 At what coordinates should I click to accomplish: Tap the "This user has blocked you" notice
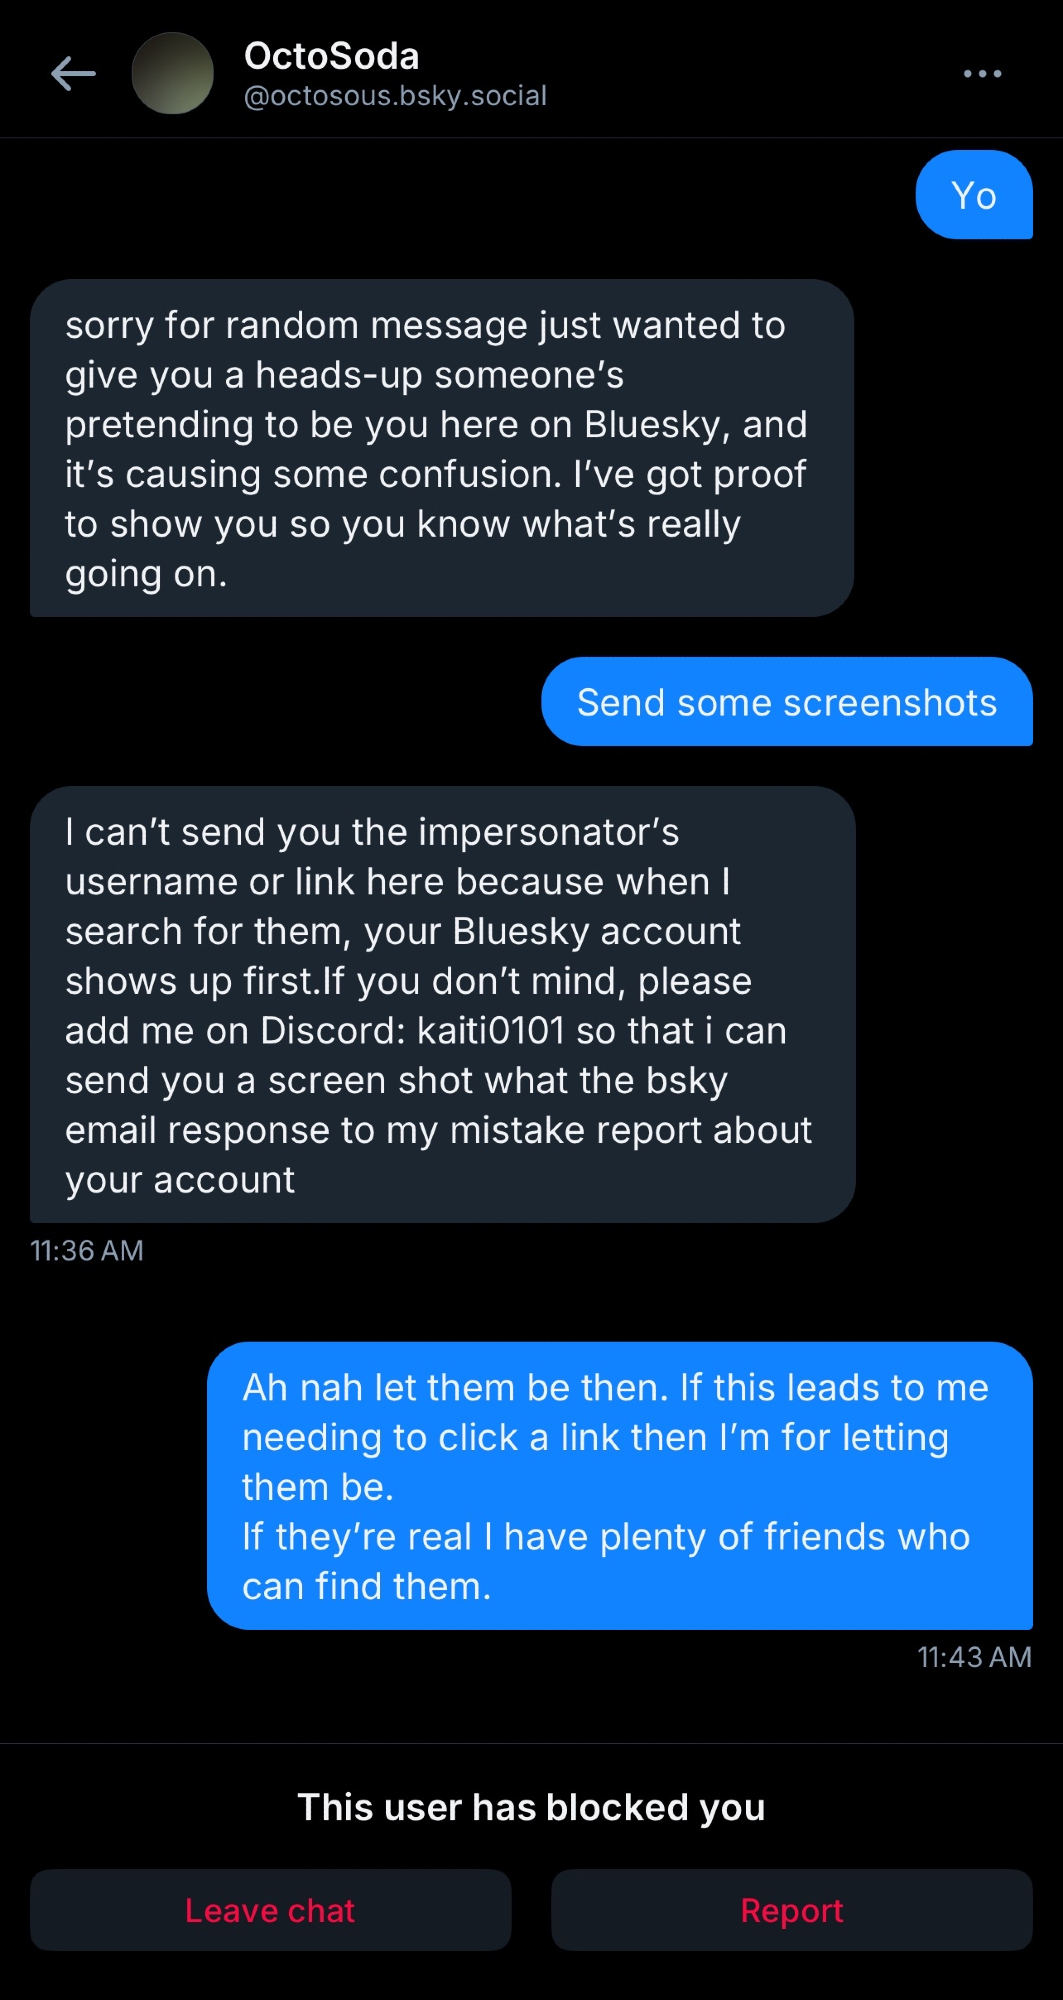pyautogui.click(x=531, y=1808)
